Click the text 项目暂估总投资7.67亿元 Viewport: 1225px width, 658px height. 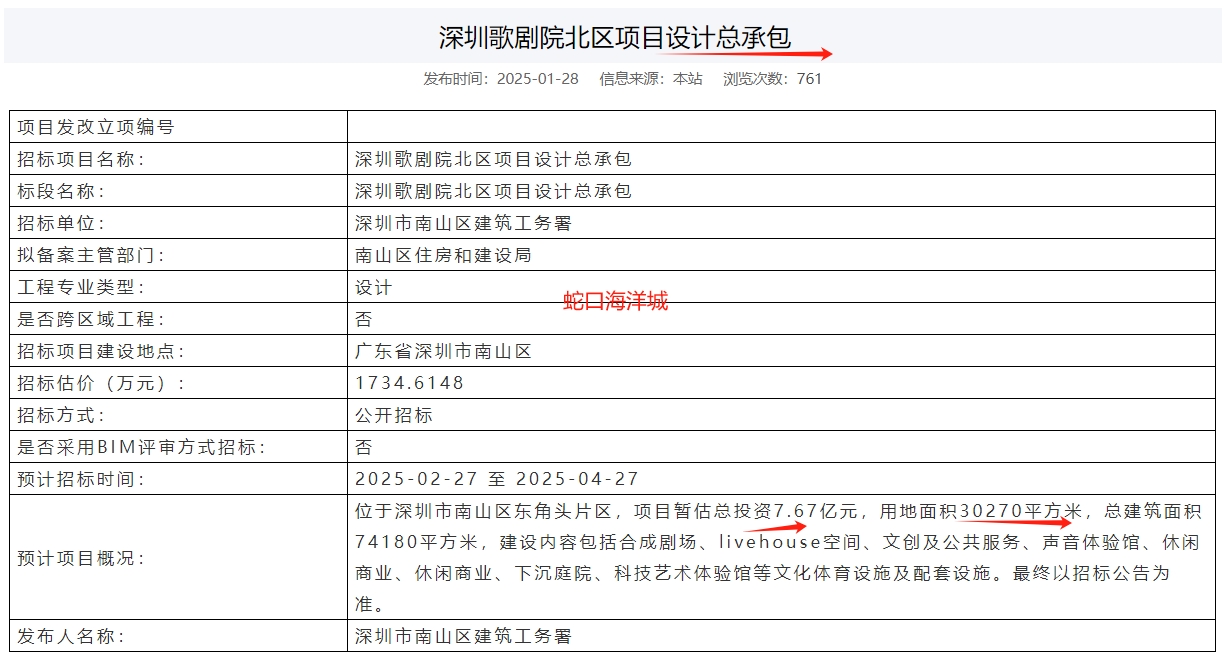click(x=746, y=511)
